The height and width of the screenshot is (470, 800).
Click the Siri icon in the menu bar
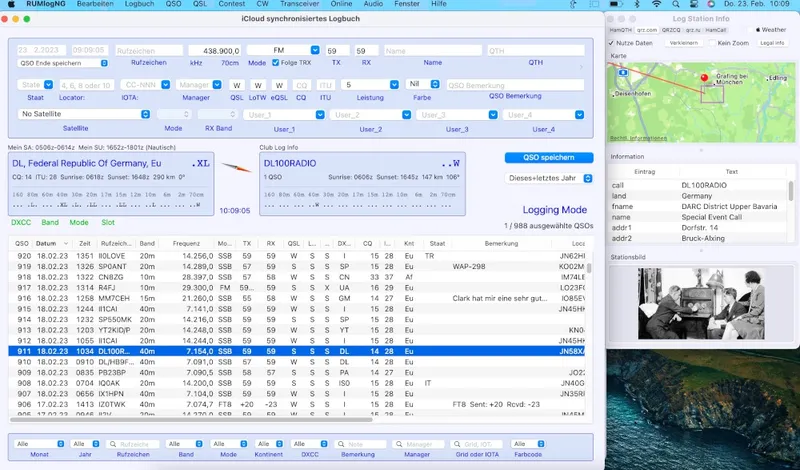pos(711,4)
